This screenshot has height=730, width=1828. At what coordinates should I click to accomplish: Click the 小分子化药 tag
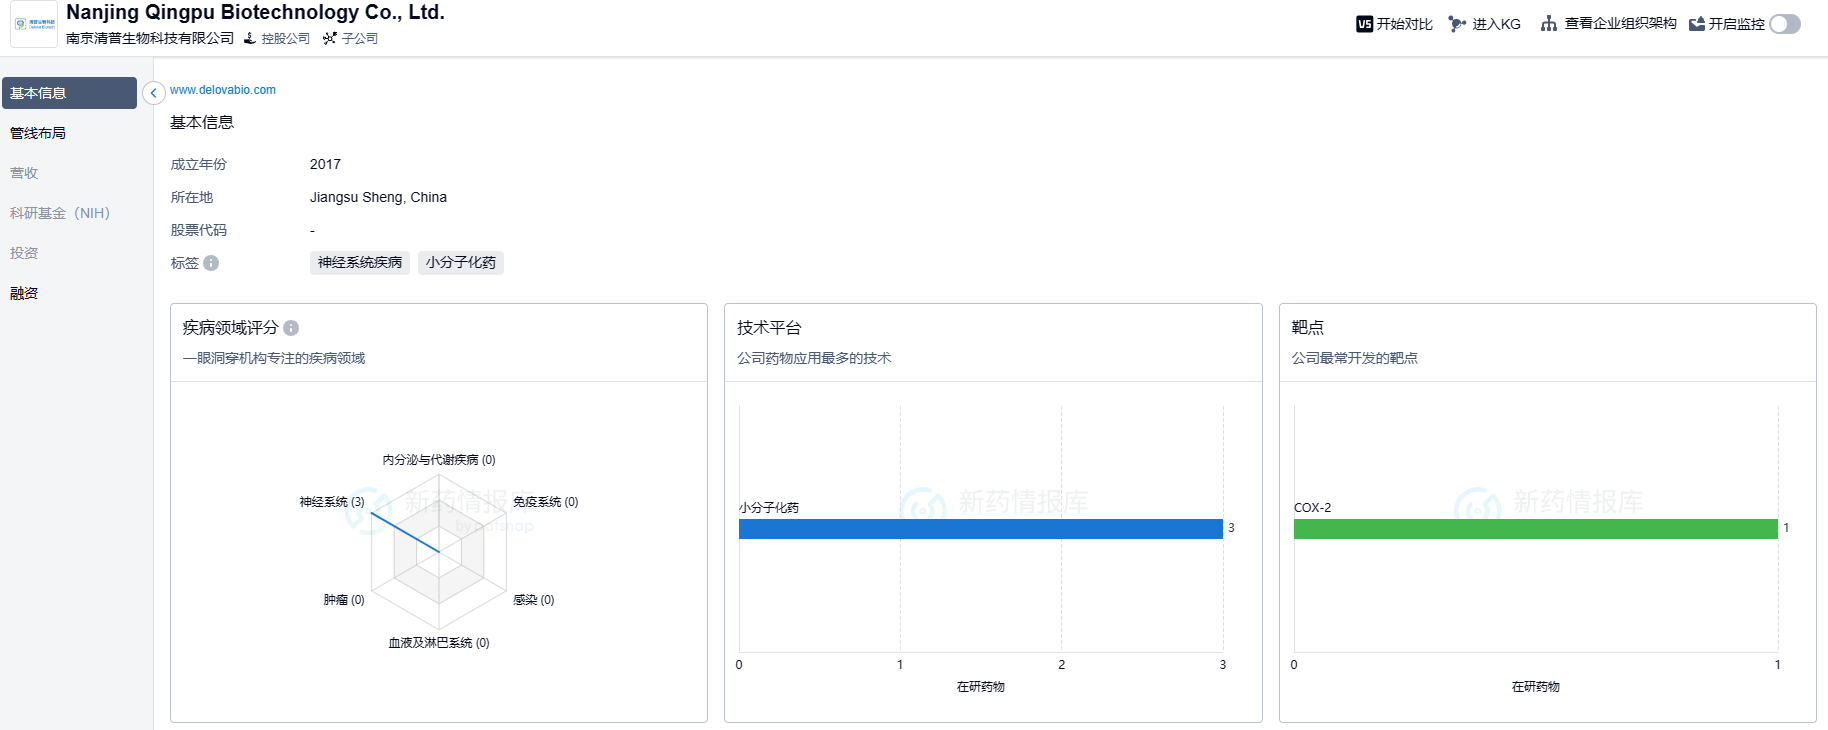coord(460,263)
